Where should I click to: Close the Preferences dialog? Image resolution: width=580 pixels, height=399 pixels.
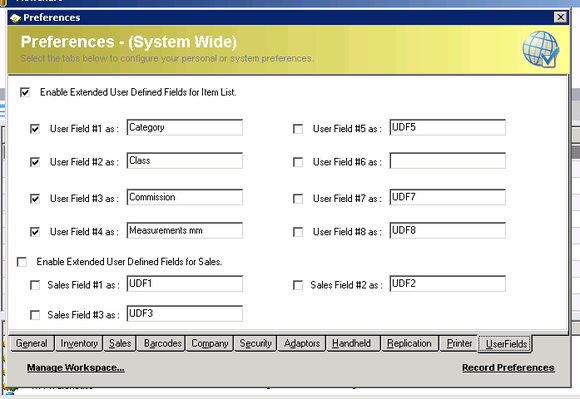[x=560, y=17]
